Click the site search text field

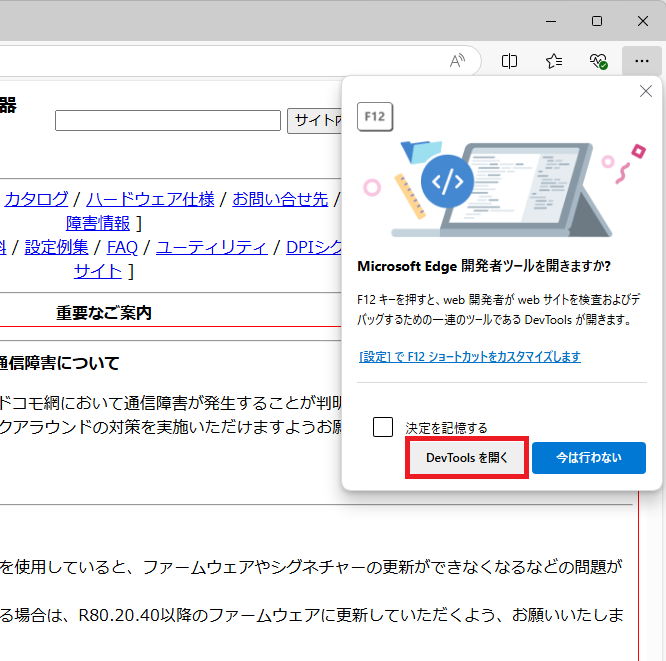point(168,121)
